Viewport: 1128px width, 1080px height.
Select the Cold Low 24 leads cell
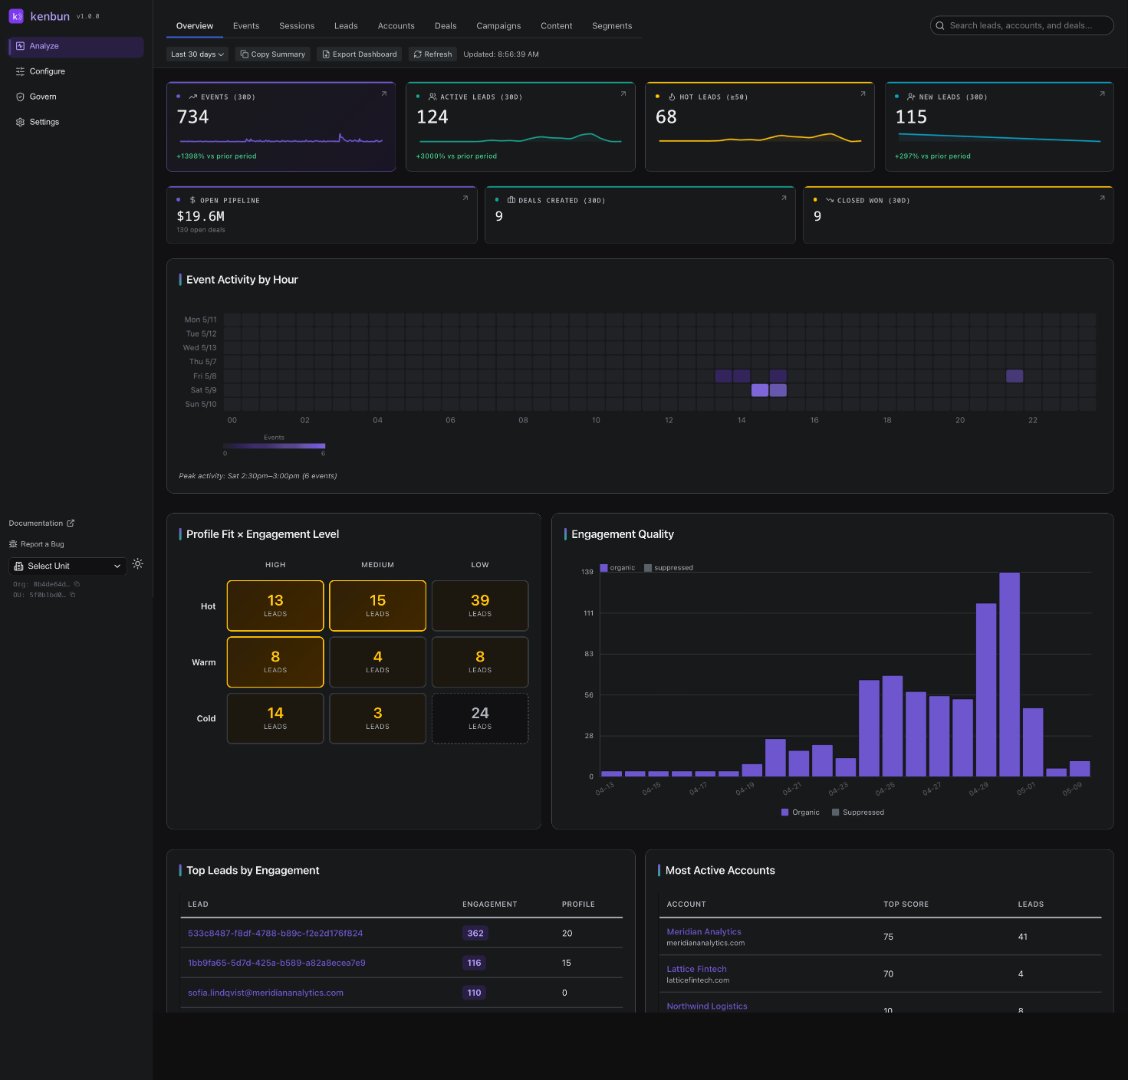(480, 718)
